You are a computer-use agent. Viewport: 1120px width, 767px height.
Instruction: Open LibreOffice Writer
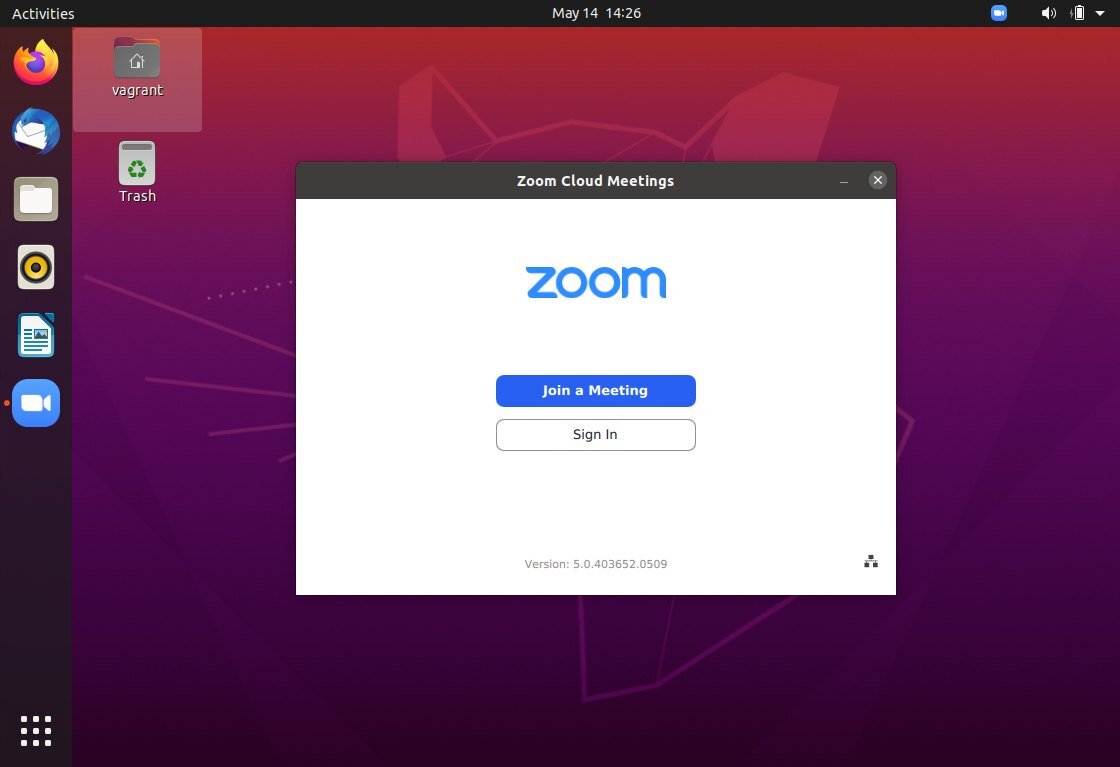coord(36,335)
